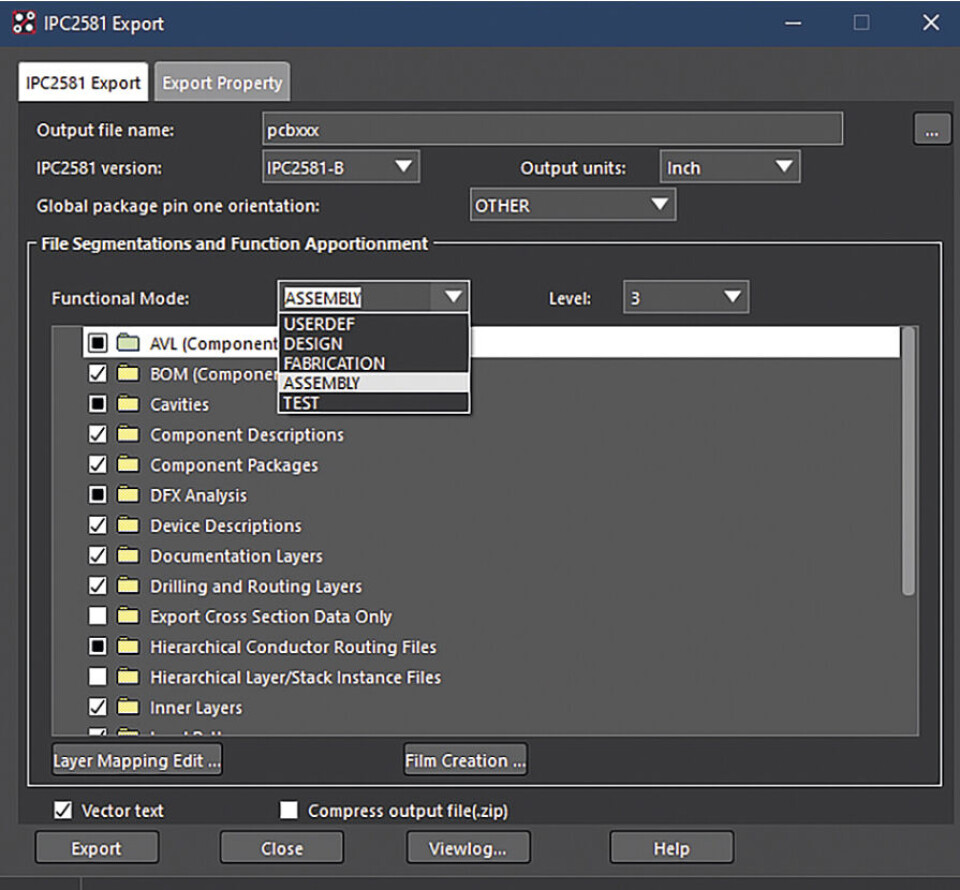
Task: Open the Level dropdown
Action: pyautogui.click(x=686, y=297)
